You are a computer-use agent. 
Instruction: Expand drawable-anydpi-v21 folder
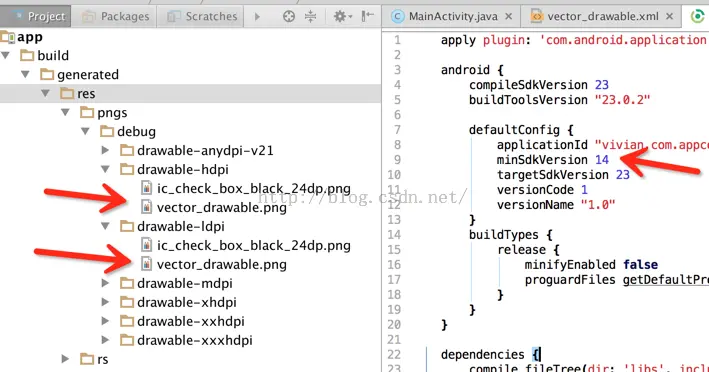point(105,150)
